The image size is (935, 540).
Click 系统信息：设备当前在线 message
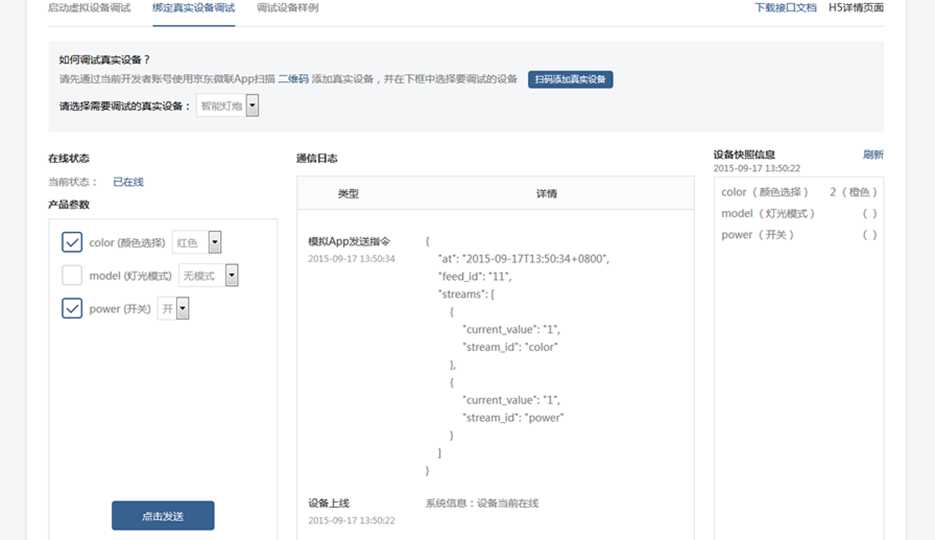(x=482, y=503)
